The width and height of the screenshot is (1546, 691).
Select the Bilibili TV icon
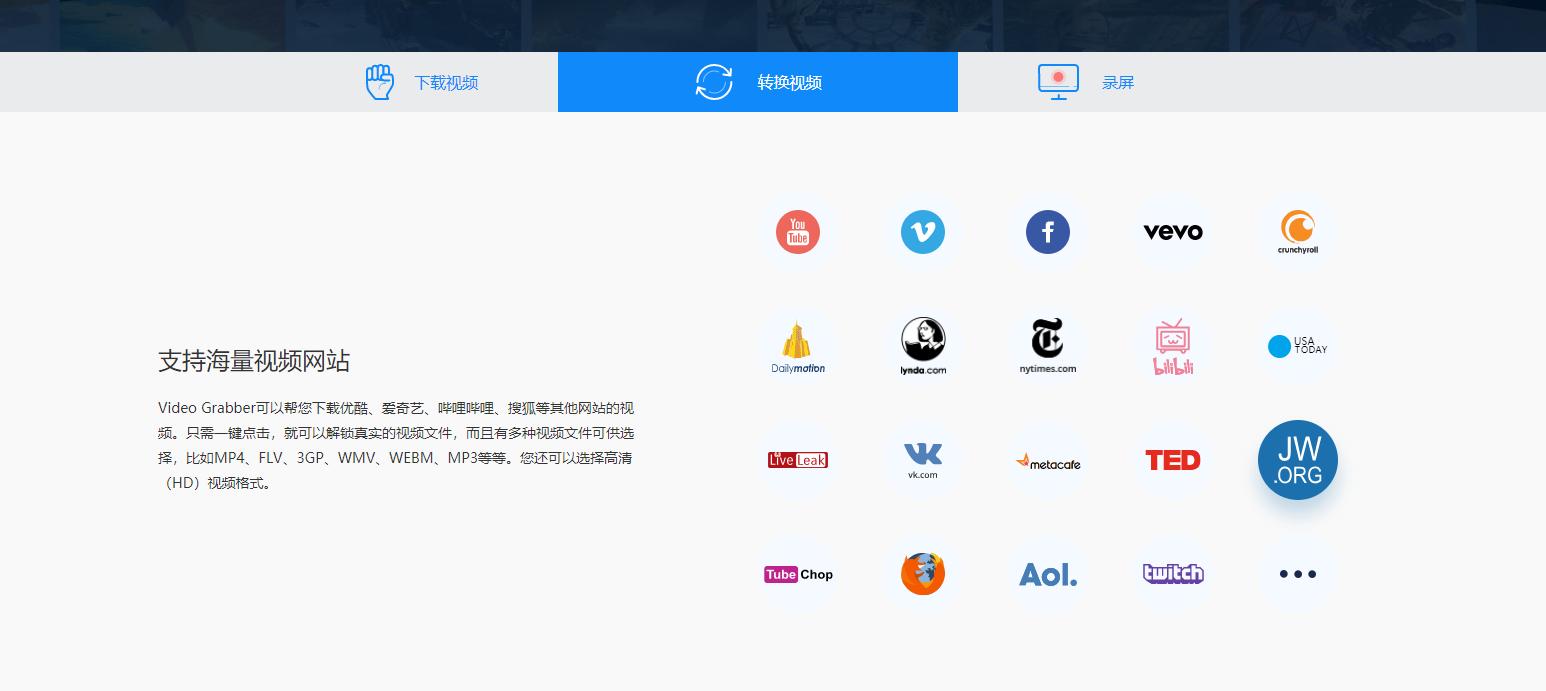(1172, 345)
